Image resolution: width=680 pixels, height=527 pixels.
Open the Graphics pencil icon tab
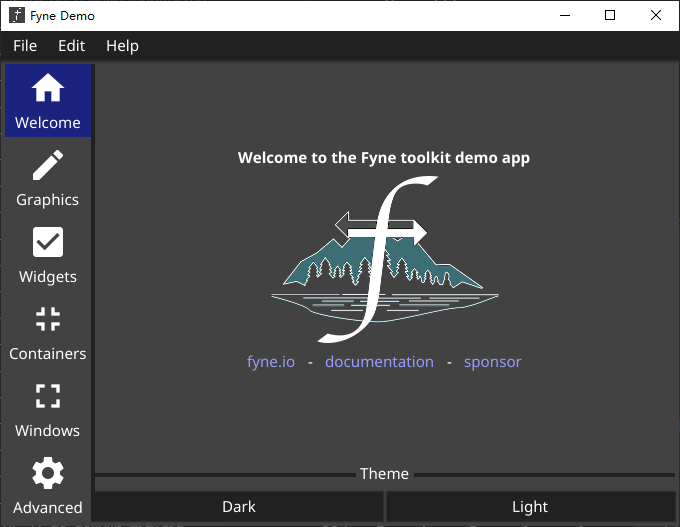point(48,178)
